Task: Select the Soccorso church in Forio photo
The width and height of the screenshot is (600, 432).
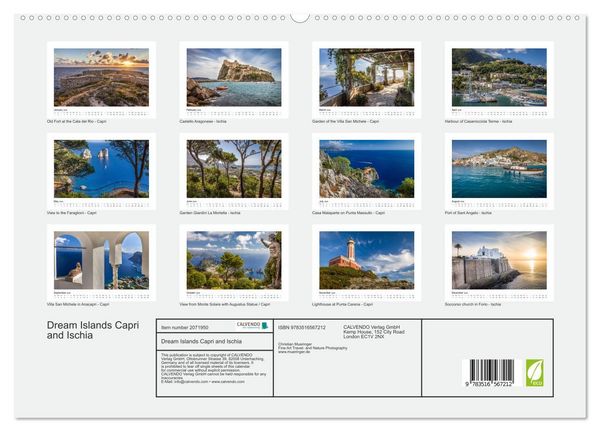Action: tap(499, 260)
